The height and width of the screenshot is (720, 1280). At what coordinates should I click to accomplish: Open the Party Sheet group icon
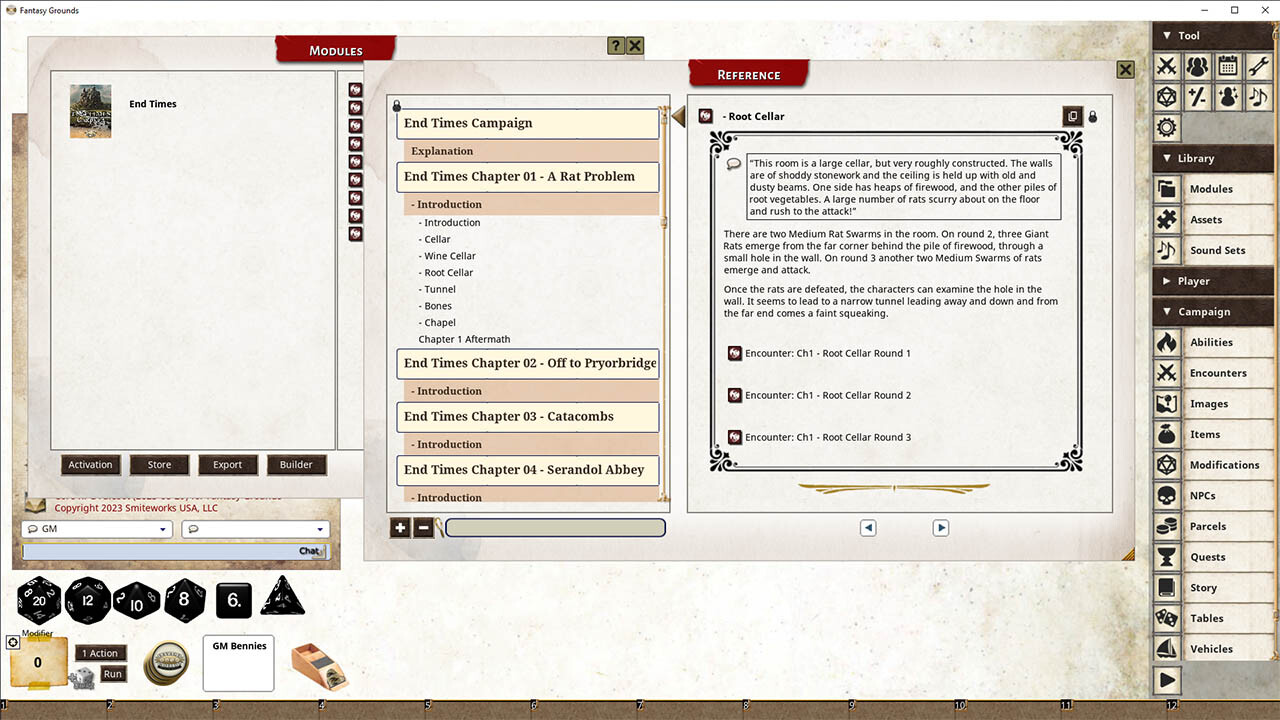point(1196,66)
